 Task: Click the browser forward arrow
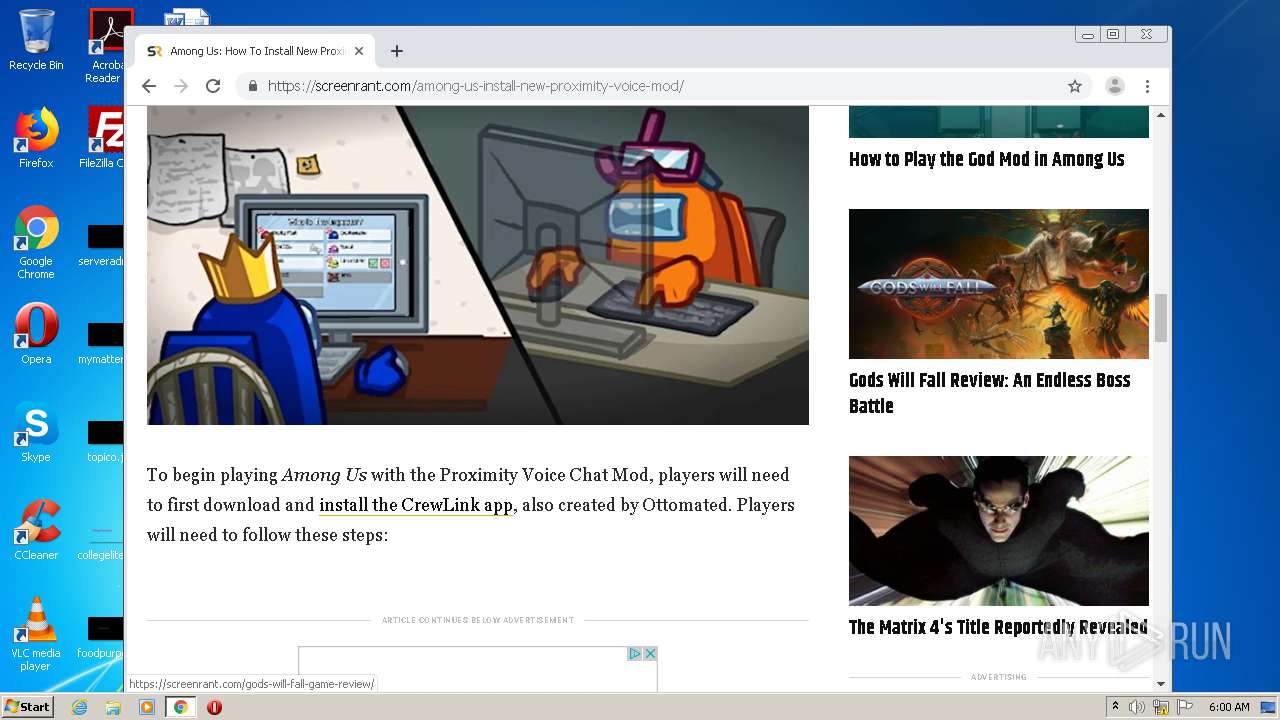point(181,86)
